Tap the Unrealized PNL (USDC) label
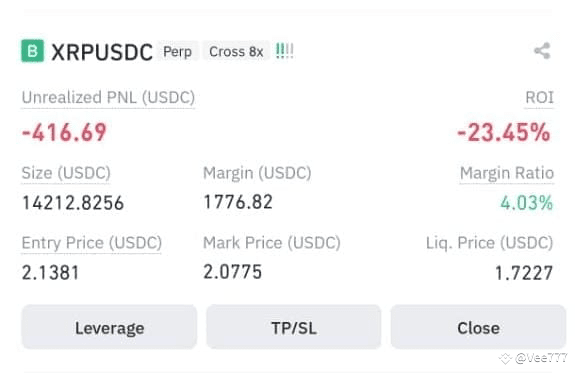Viewport: 575px width, 373px height. coord(108,98)
